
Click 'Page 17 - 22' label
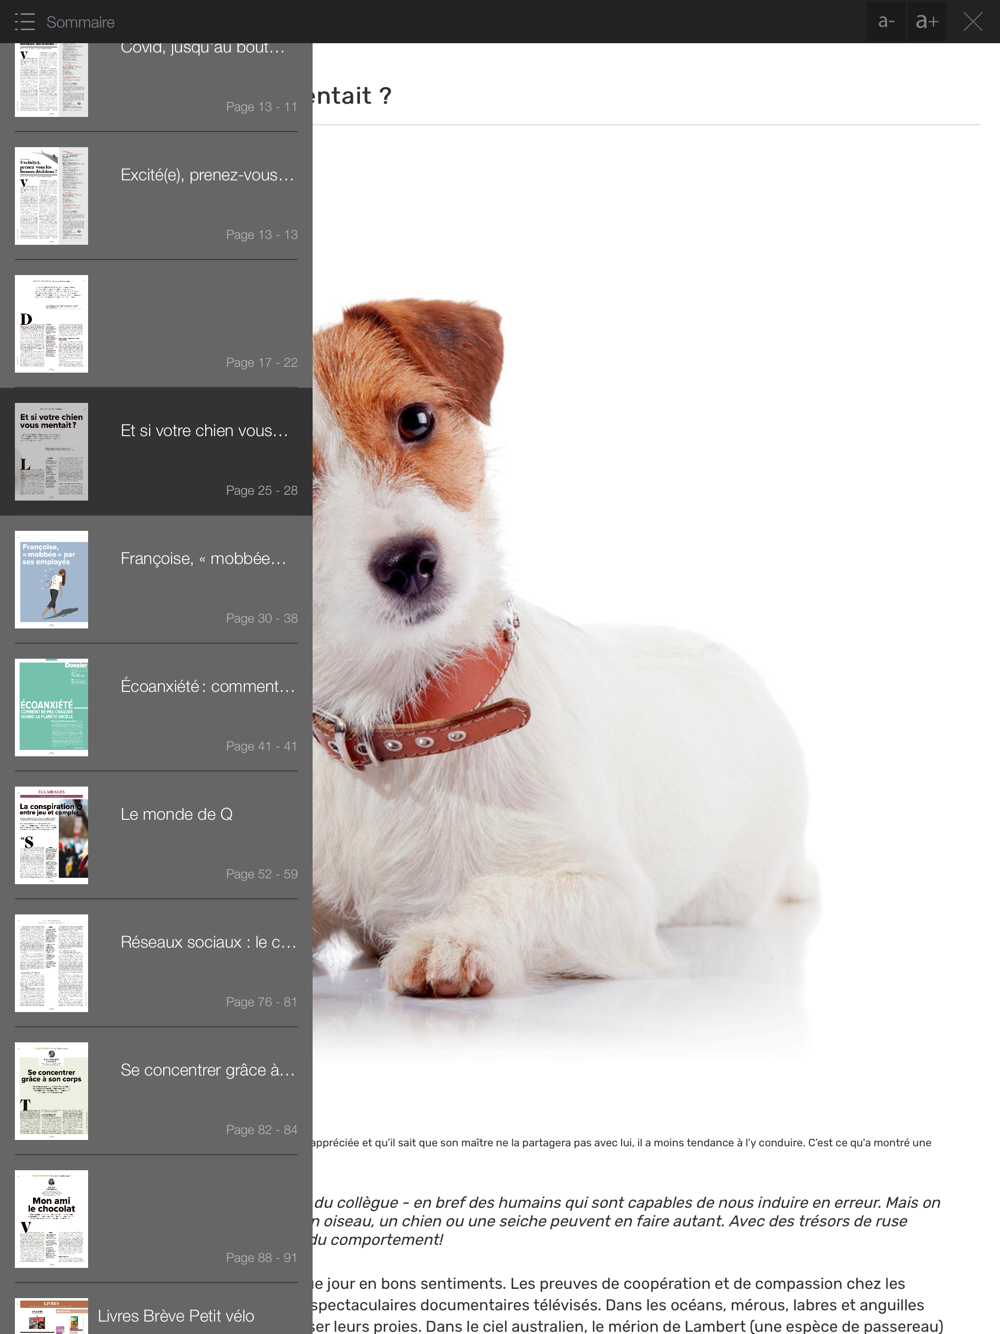click(261, 363)
